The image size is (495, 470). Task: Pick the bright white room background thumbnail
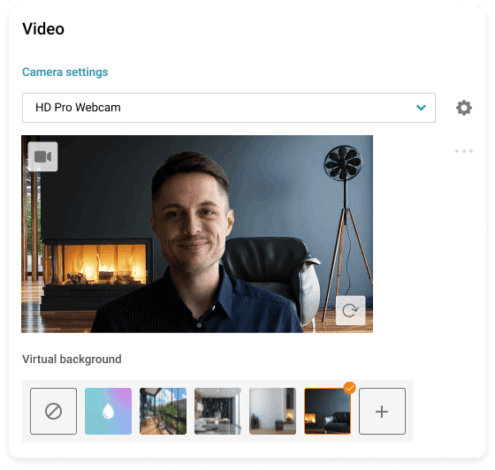(x=272, y=411)
